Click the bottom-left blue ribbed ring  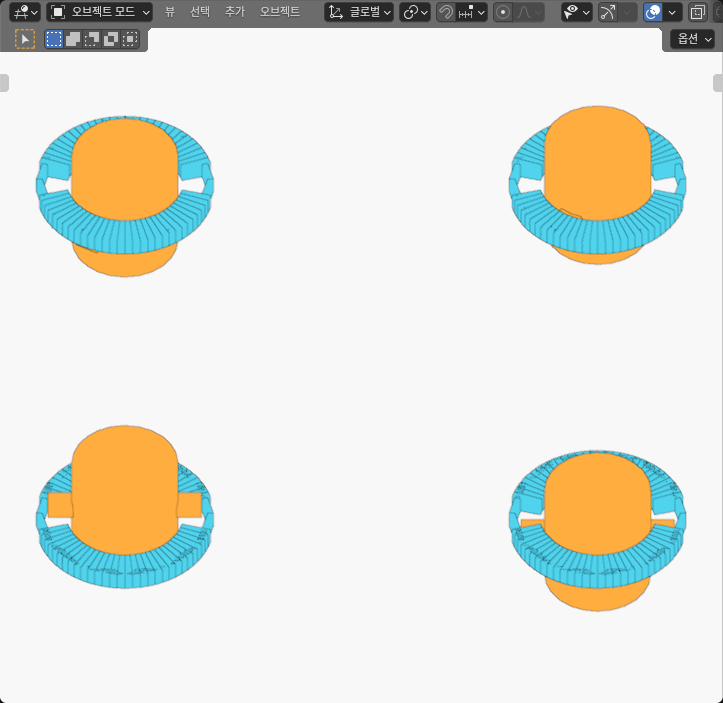(x=124, y=570)
